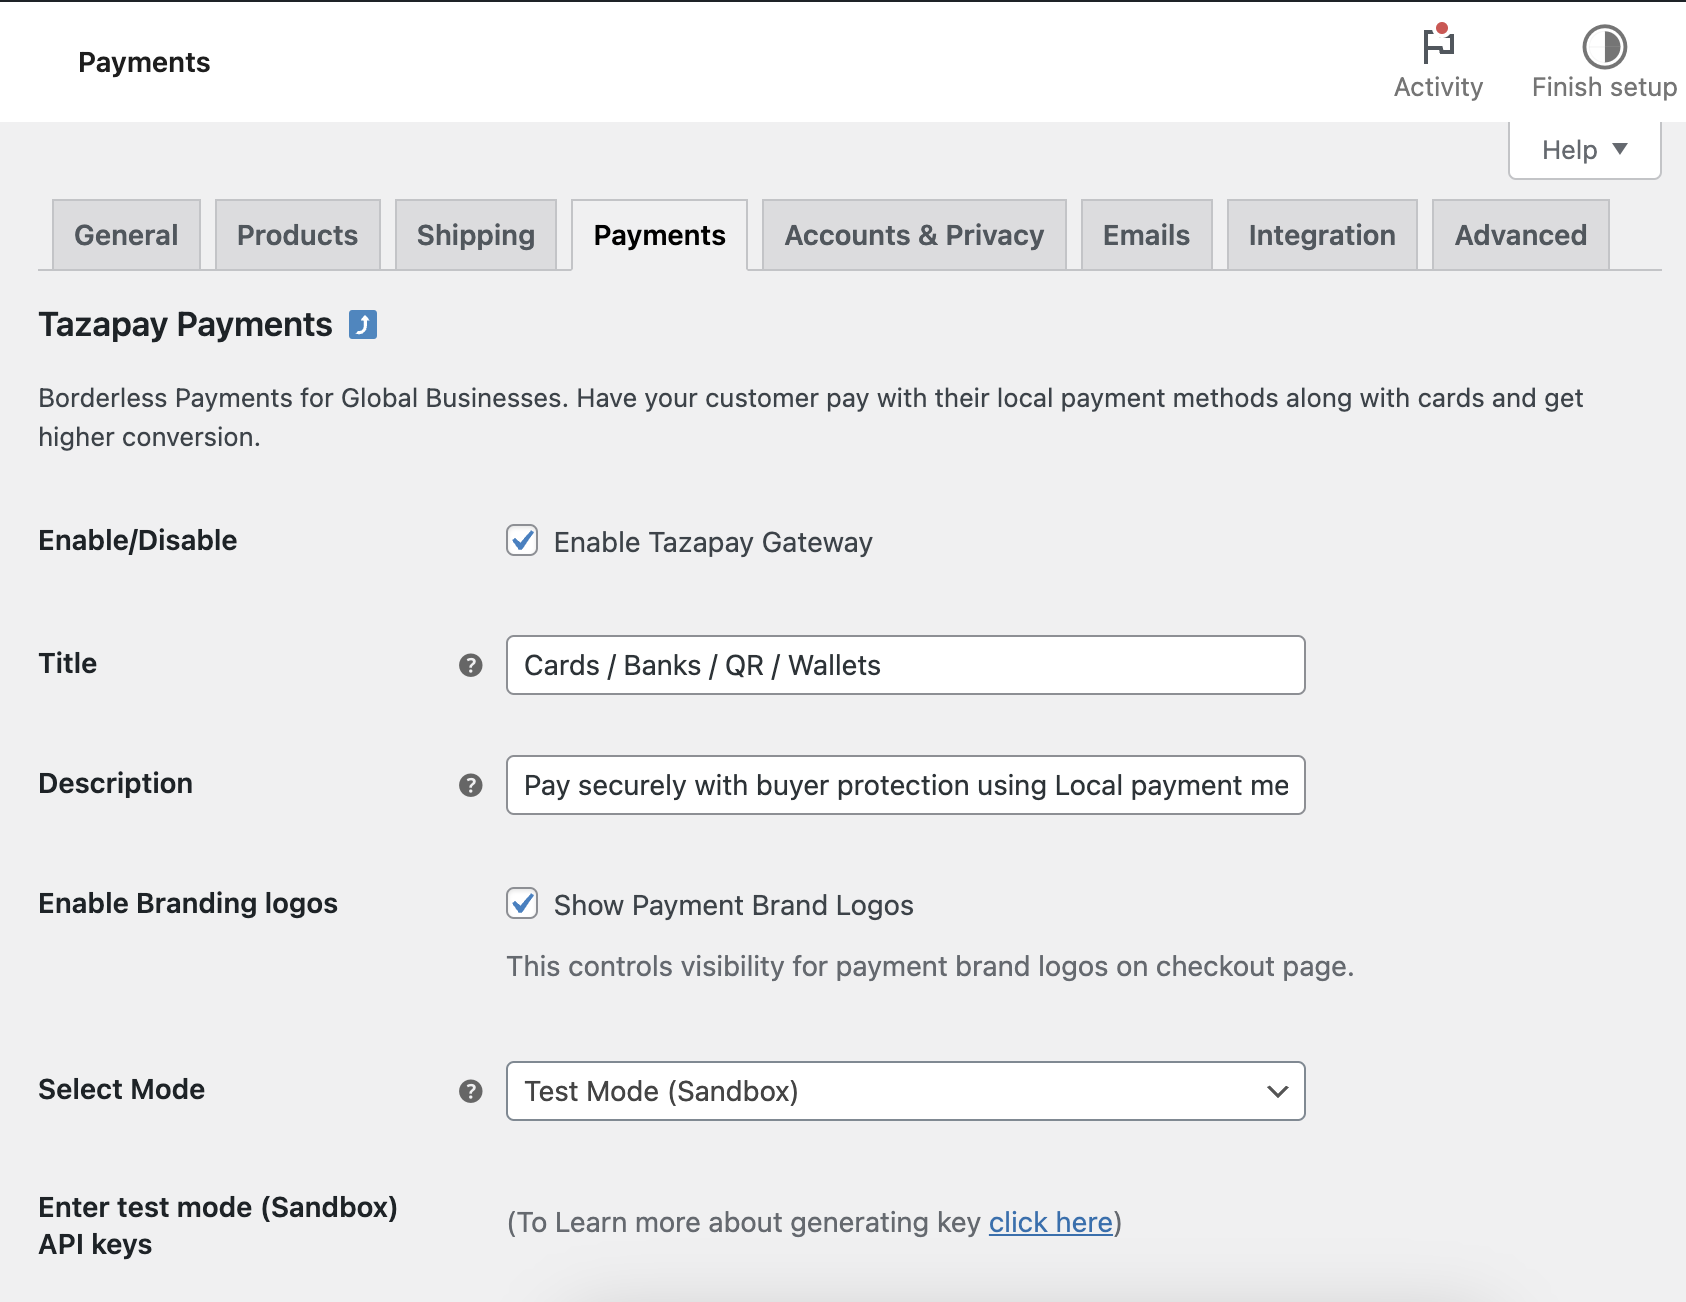Open the Emails tab
Image resolution: width=1686 pixels, height=1302 pixels.
point(1146,235)
